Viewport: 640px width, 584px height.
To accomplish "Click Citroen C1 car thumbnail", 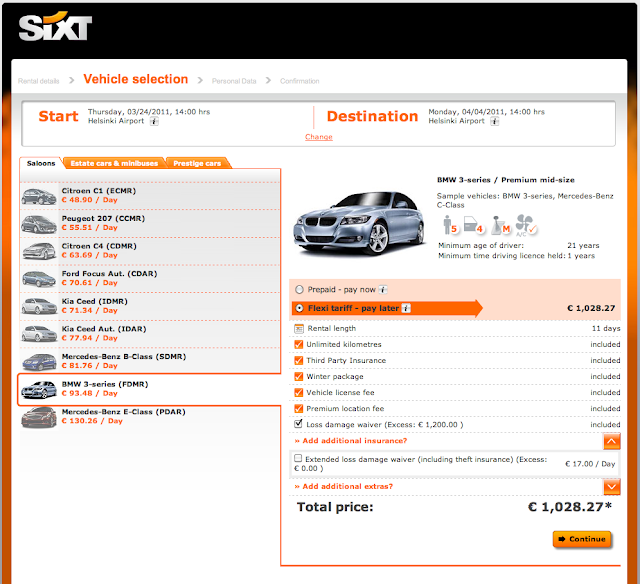I will (x=39, y=196).
